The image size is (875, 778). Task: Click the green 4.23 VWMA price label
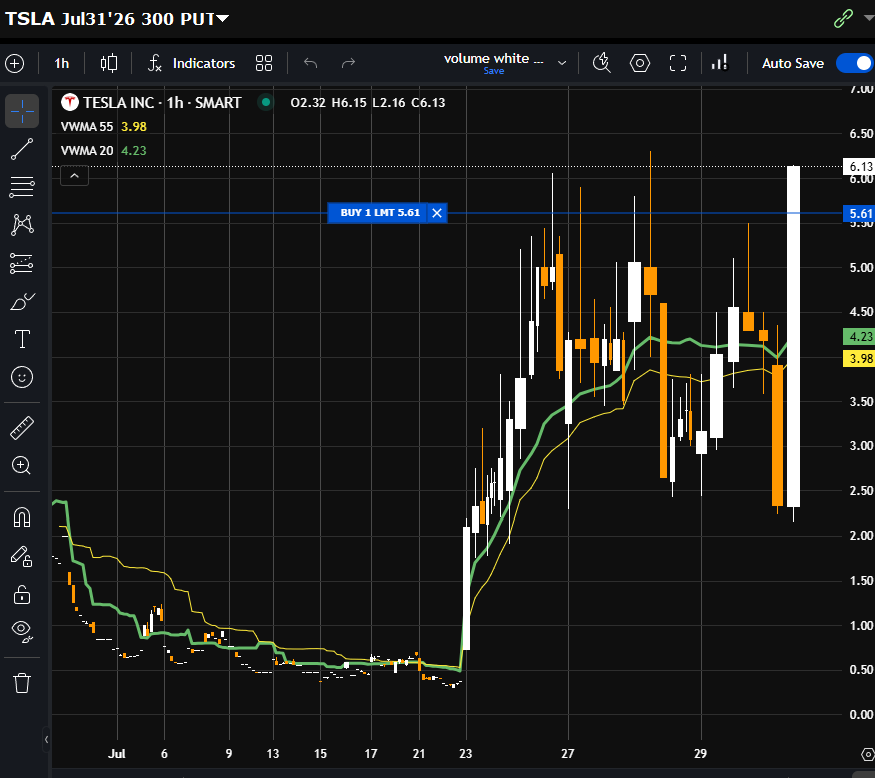click(859, 337)
